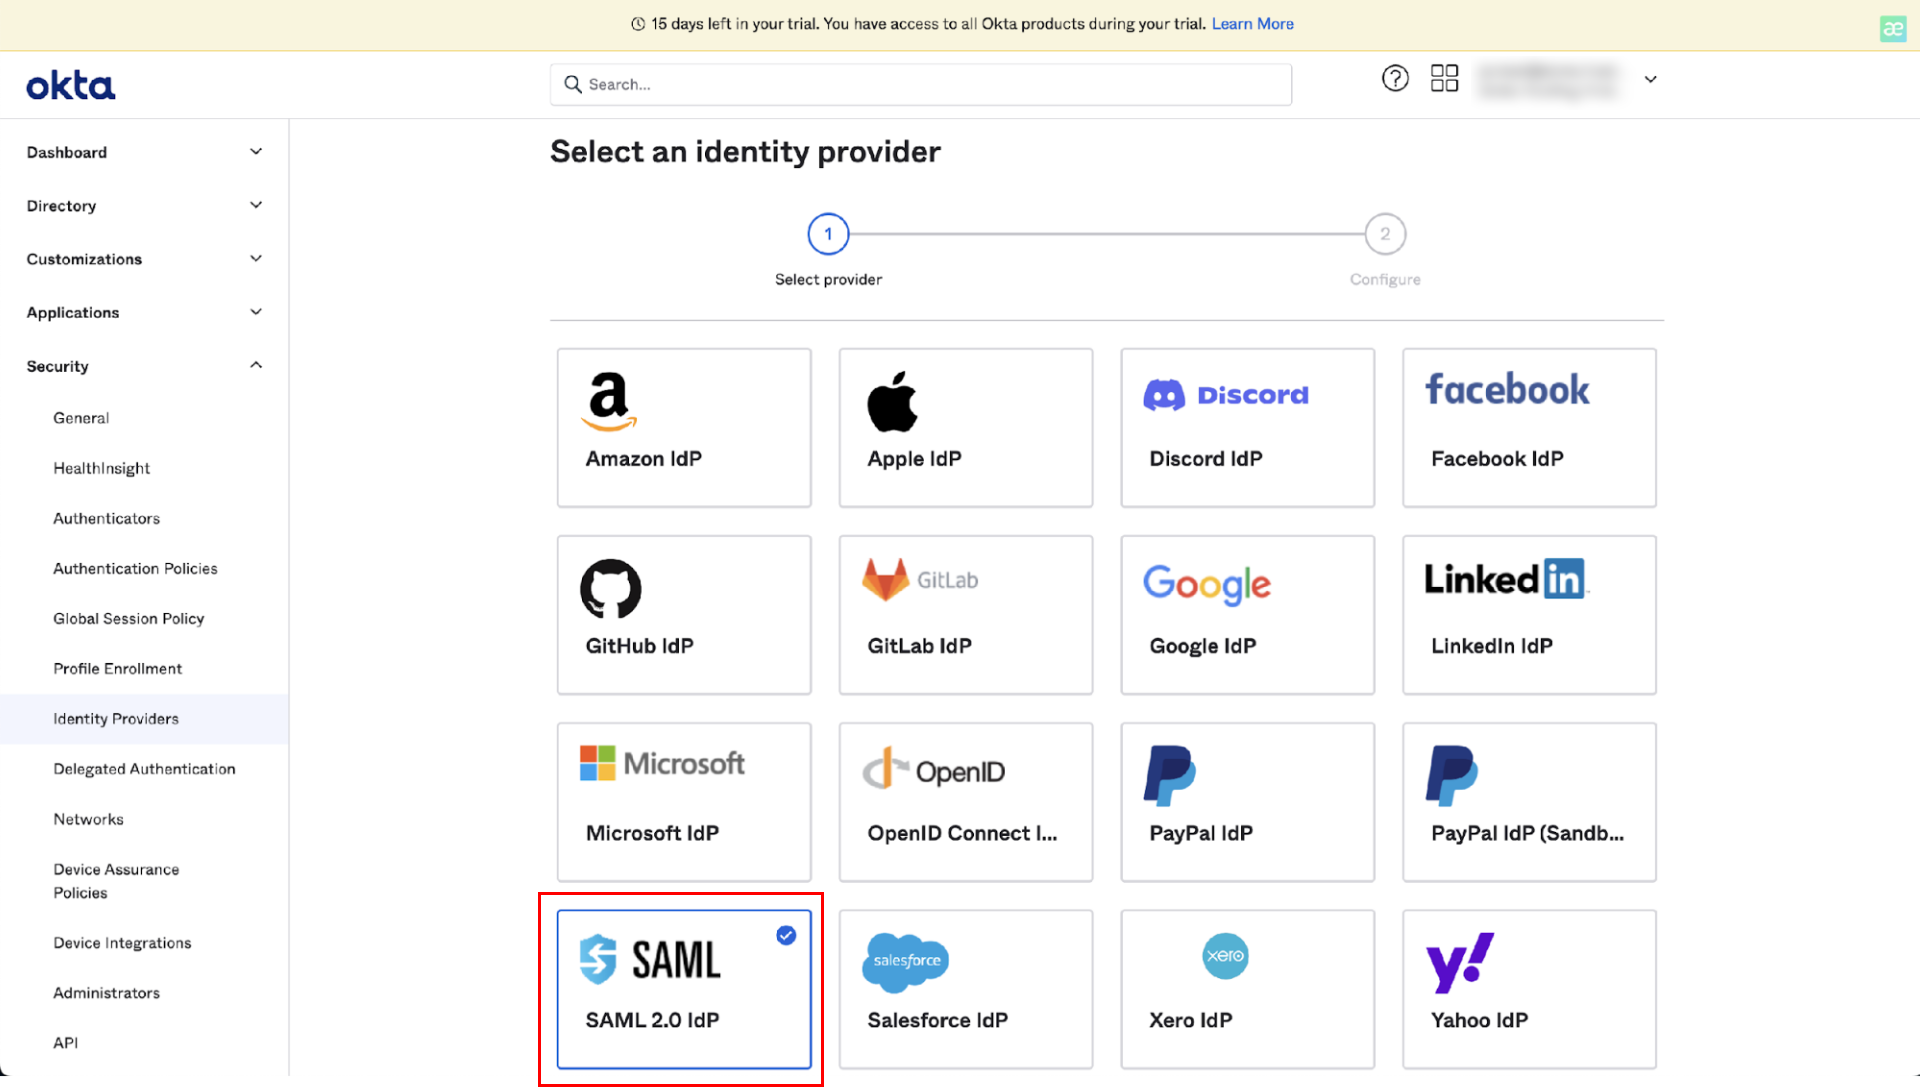The image size is (1920, 1087).
Task: Open the help question mark icon
Action: tap(1395, 78)
